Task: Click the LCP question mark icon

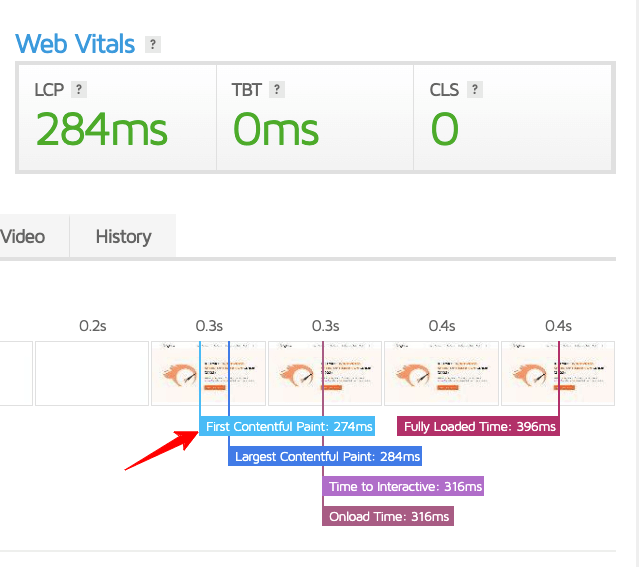Action: point(79,89)
